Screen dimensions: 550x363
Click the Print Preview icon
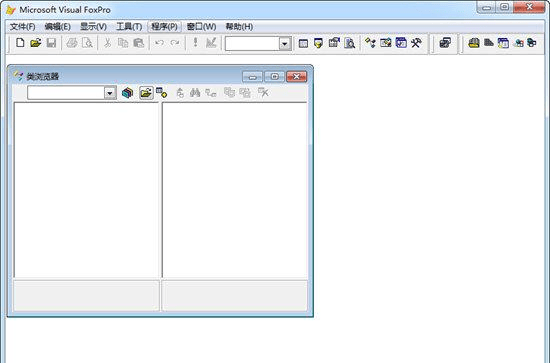pos(87,43)
